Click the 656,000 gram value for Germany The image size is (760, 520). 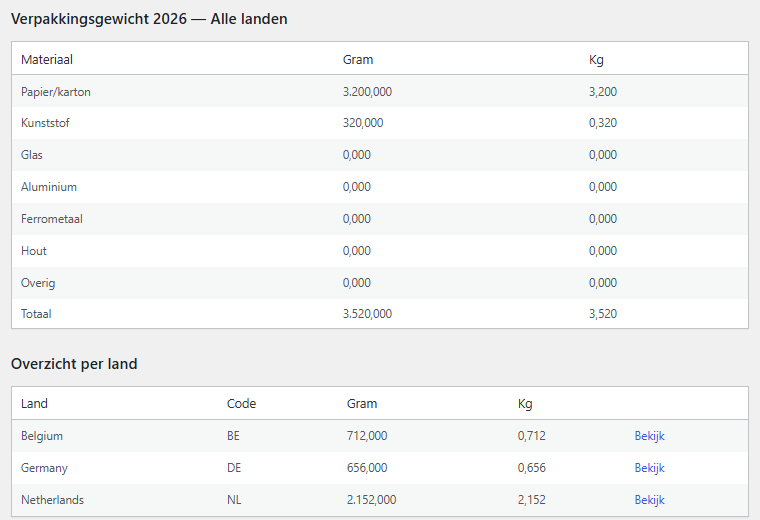click(366, 468)
